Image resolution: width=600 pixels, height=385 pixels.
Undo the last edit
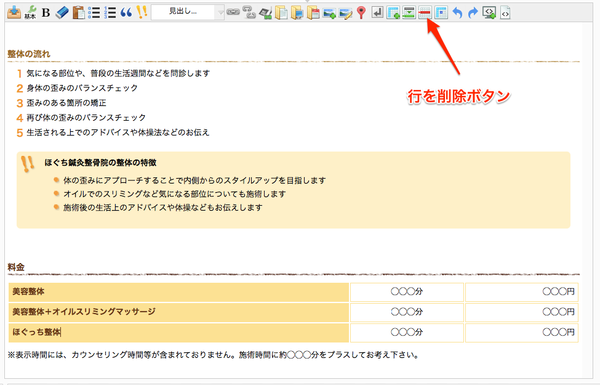[x=457, y=13]
